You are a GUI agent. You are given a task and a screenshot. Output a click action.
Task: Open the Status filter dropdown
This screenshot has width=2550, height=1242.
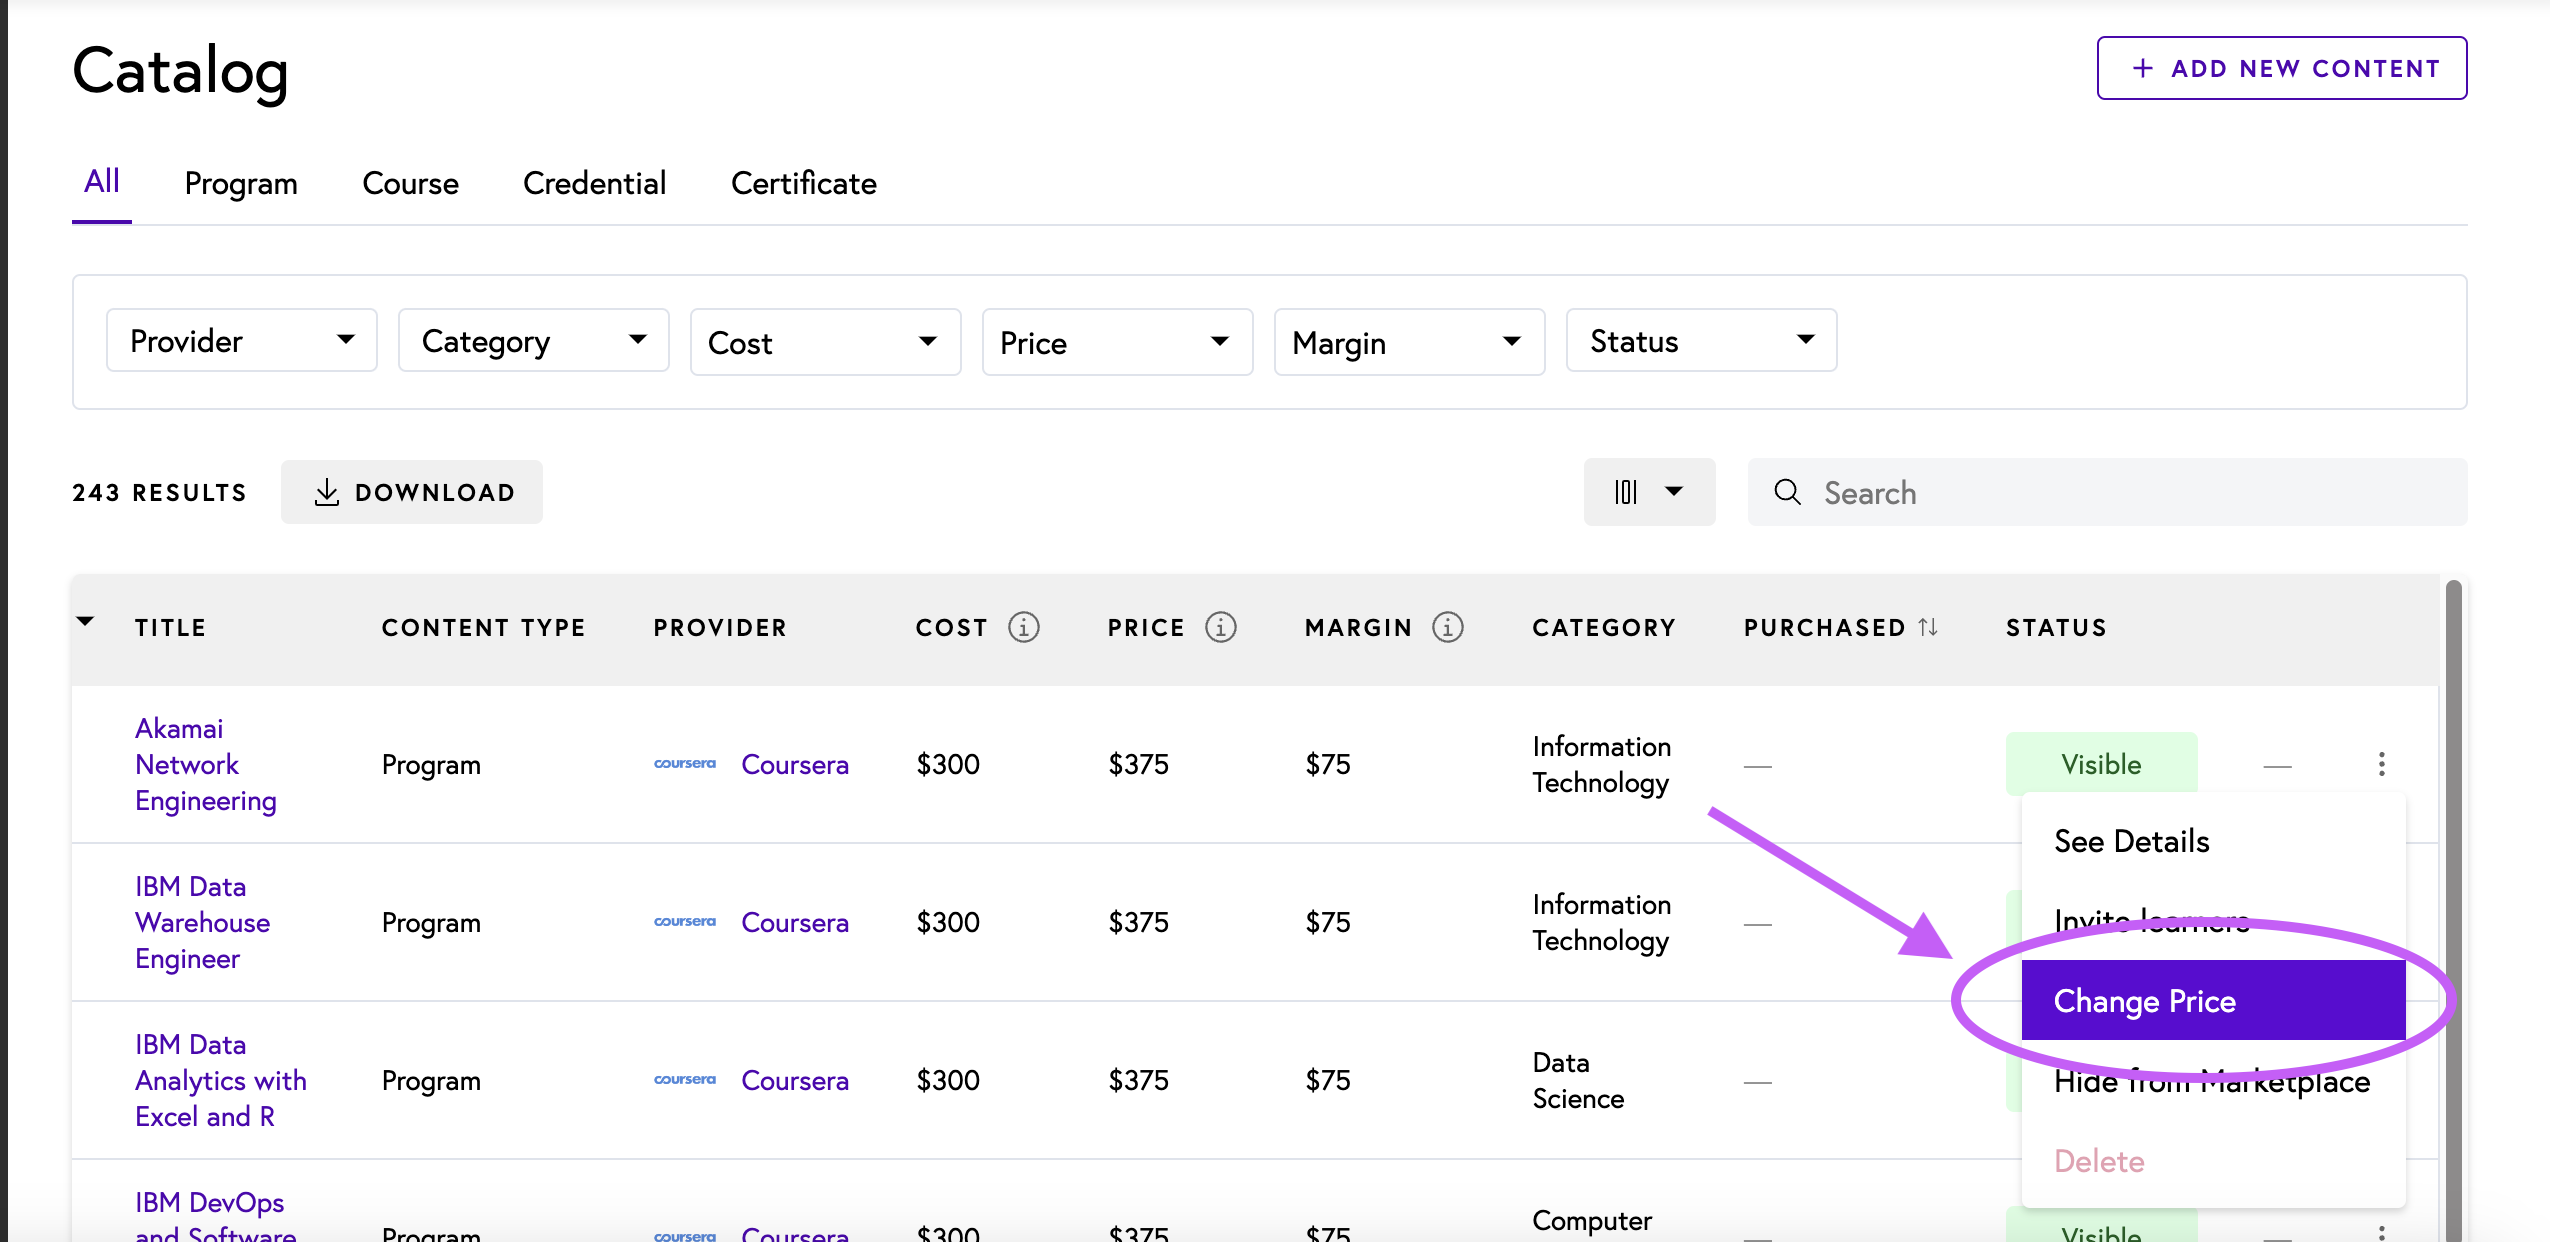tap(1701, 341)
